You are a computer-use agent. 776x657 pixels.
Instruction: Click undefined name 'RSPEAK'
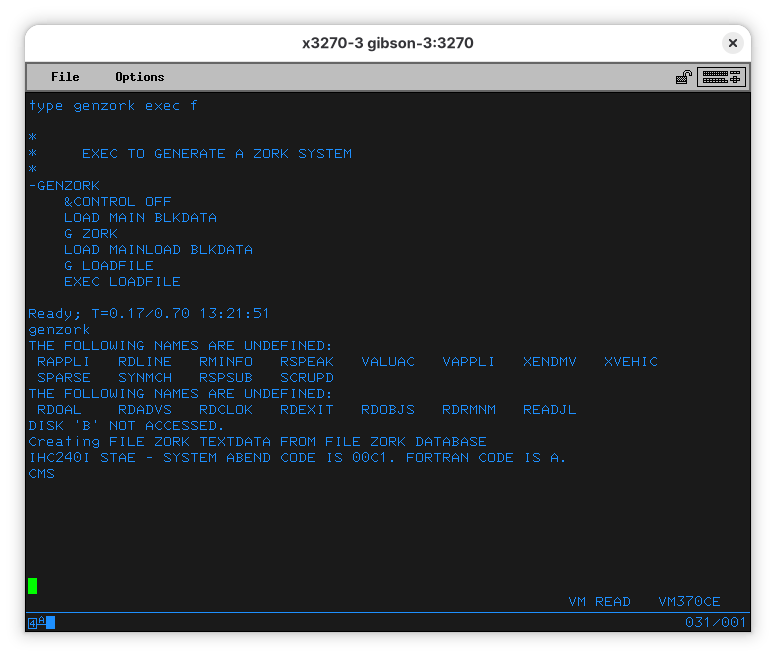pos(307,362)
